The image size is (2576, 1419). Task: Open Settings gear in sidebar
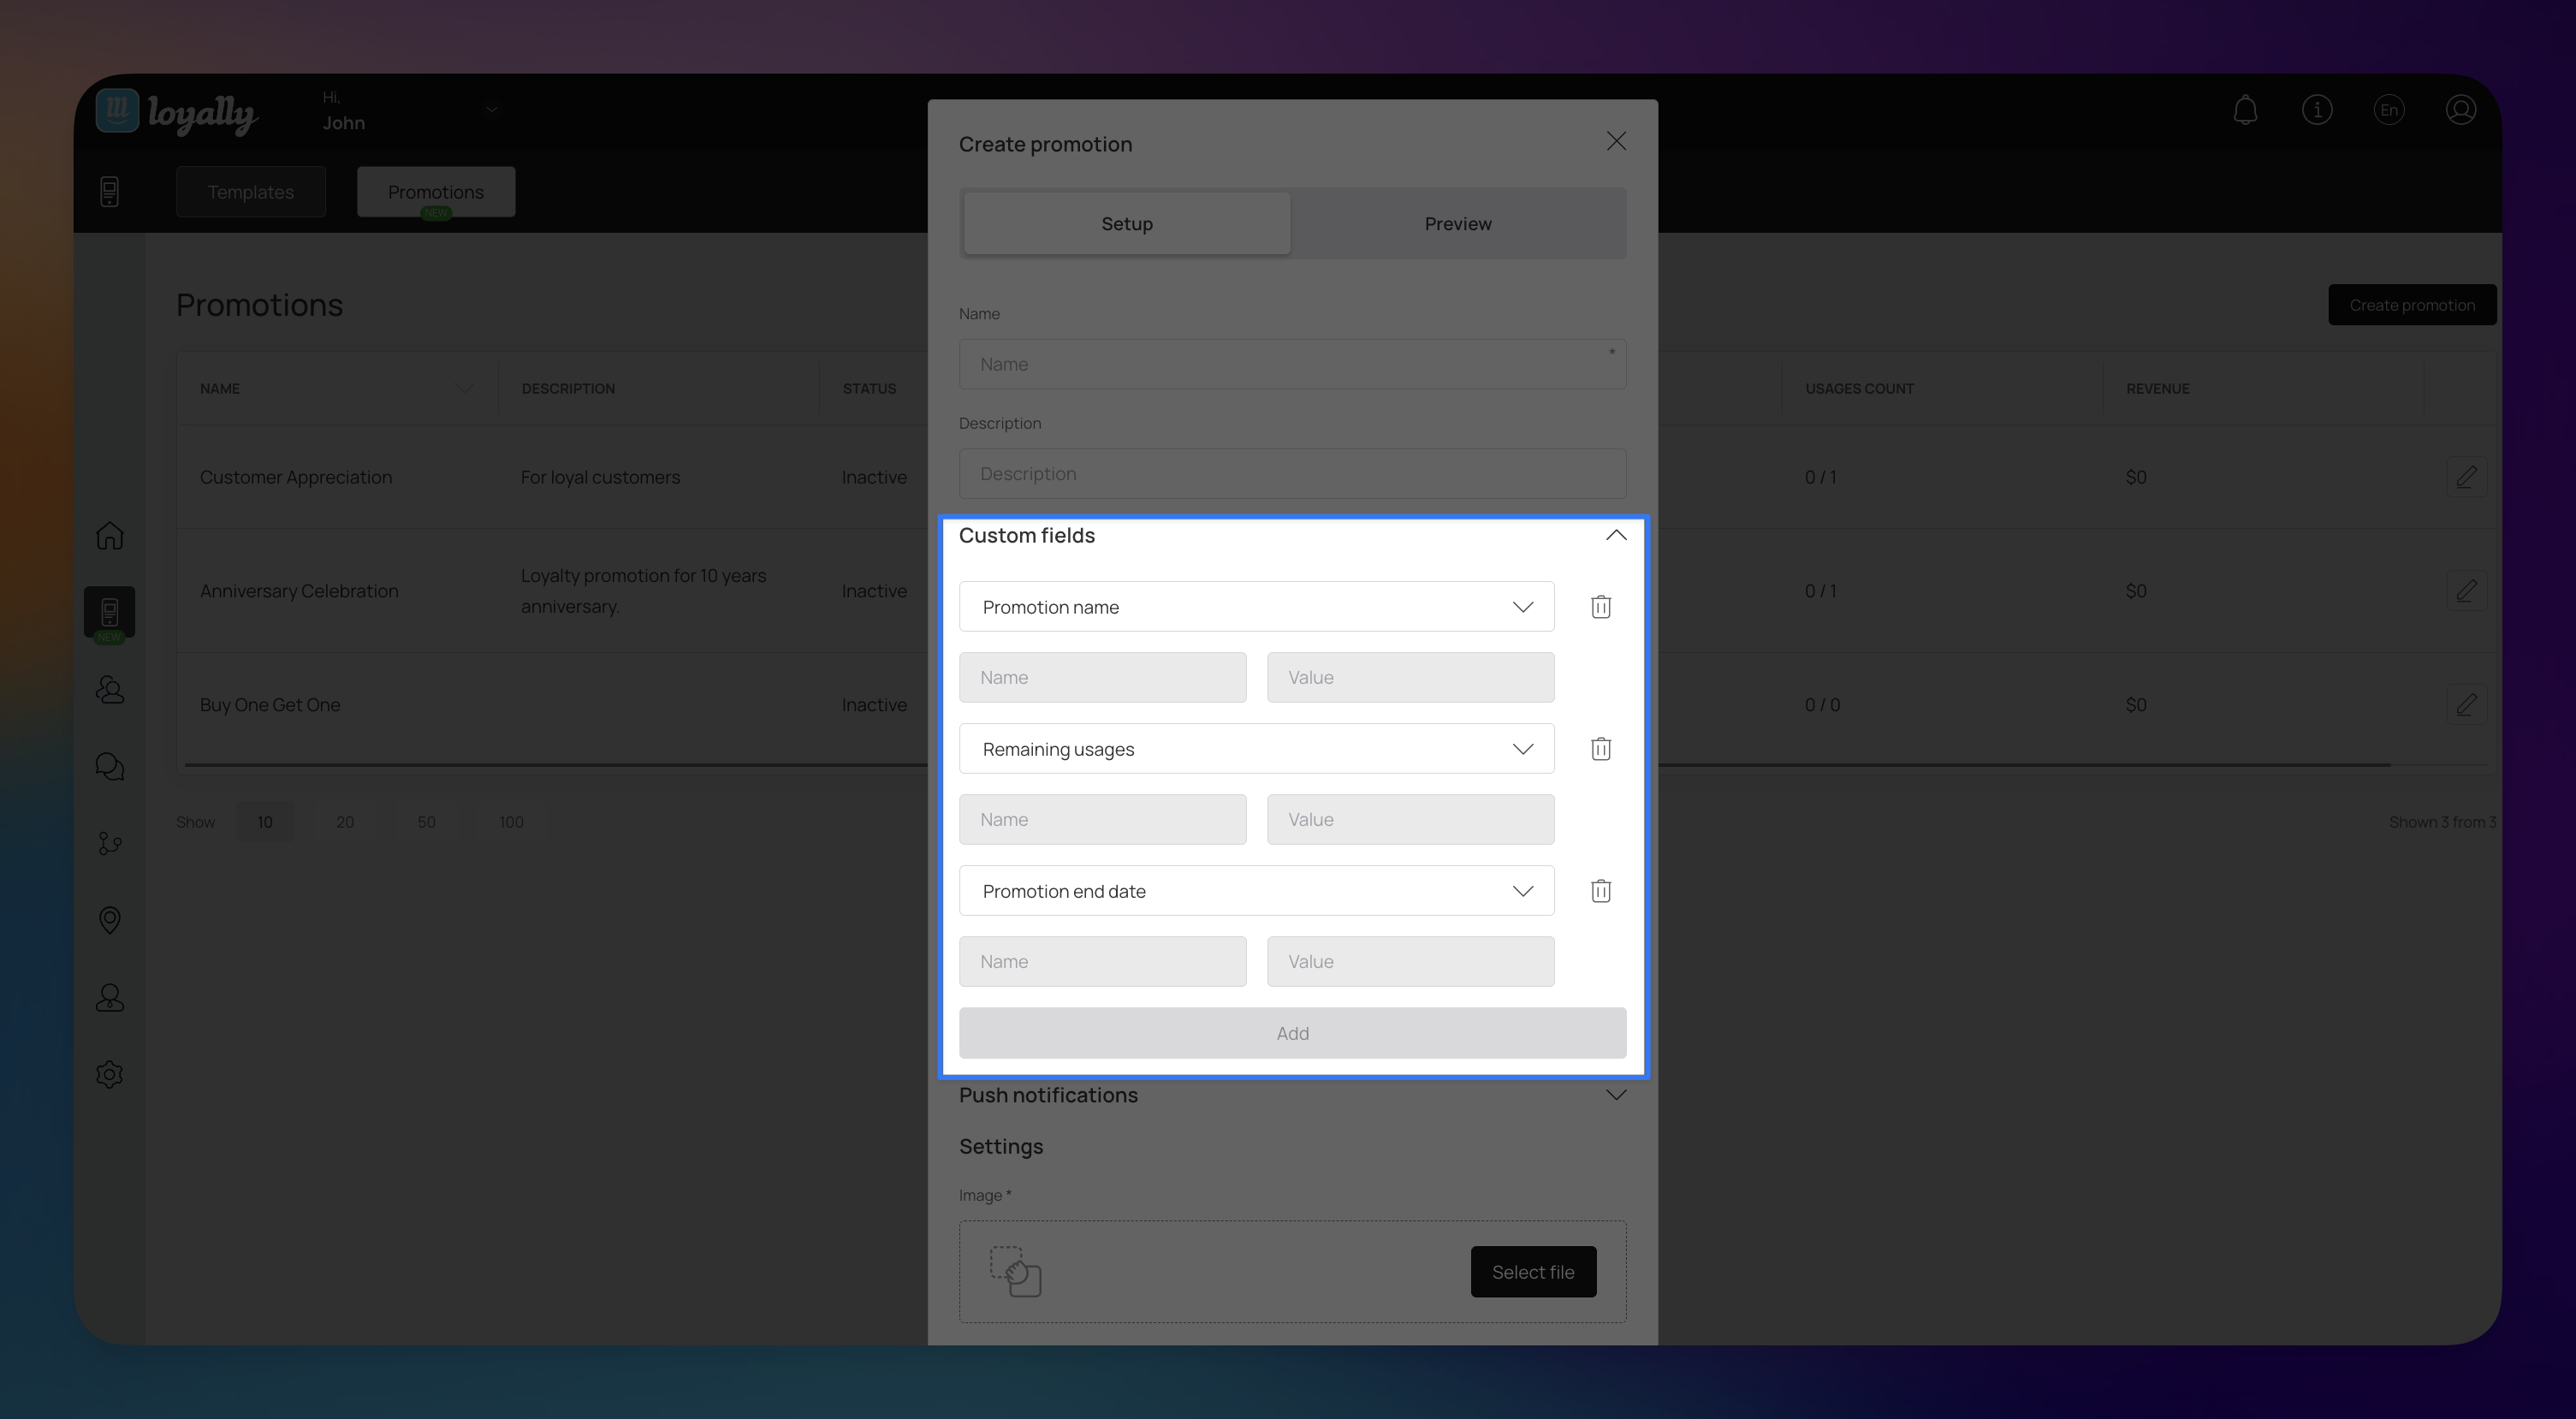tap(110, 1075)
